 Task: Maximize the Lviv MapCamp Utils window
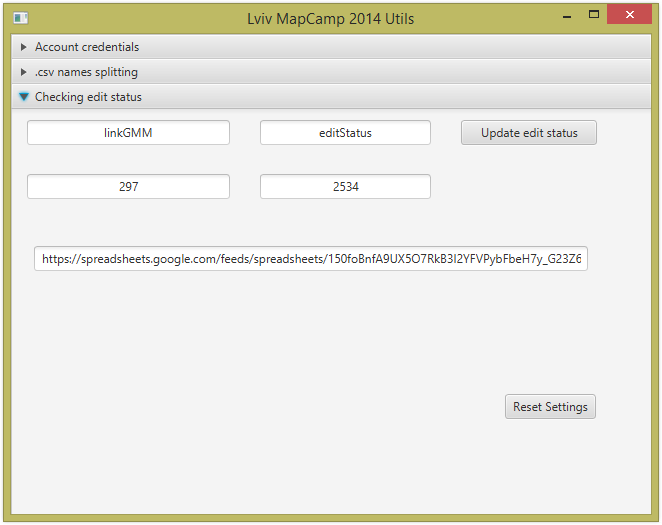tap(594, 15)
